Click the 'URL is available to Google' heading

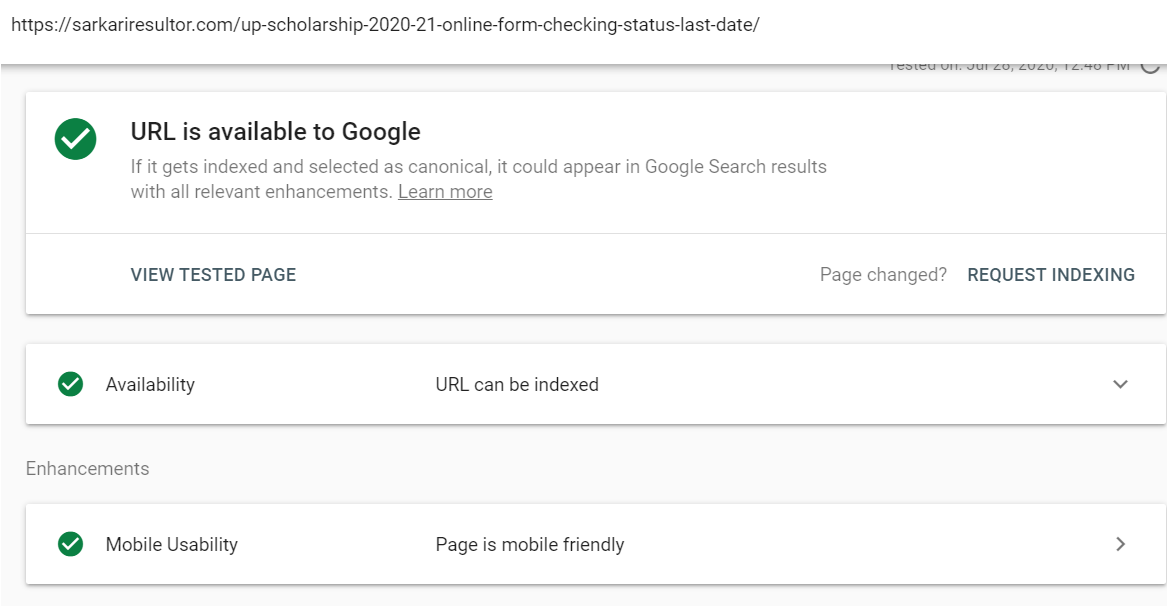[x=276, y=132]
